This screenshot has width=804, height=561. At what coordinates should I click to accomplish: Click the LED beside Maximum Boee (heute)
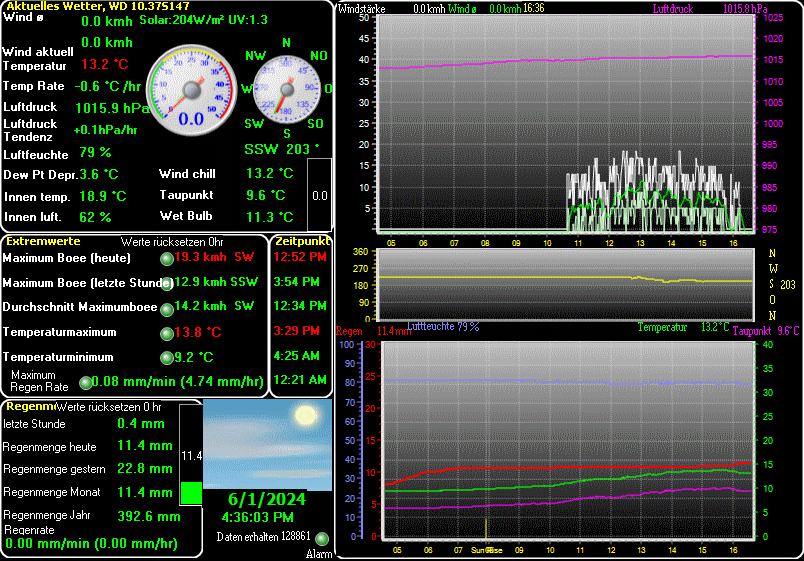pyautogui.click(x=166, y=258)
